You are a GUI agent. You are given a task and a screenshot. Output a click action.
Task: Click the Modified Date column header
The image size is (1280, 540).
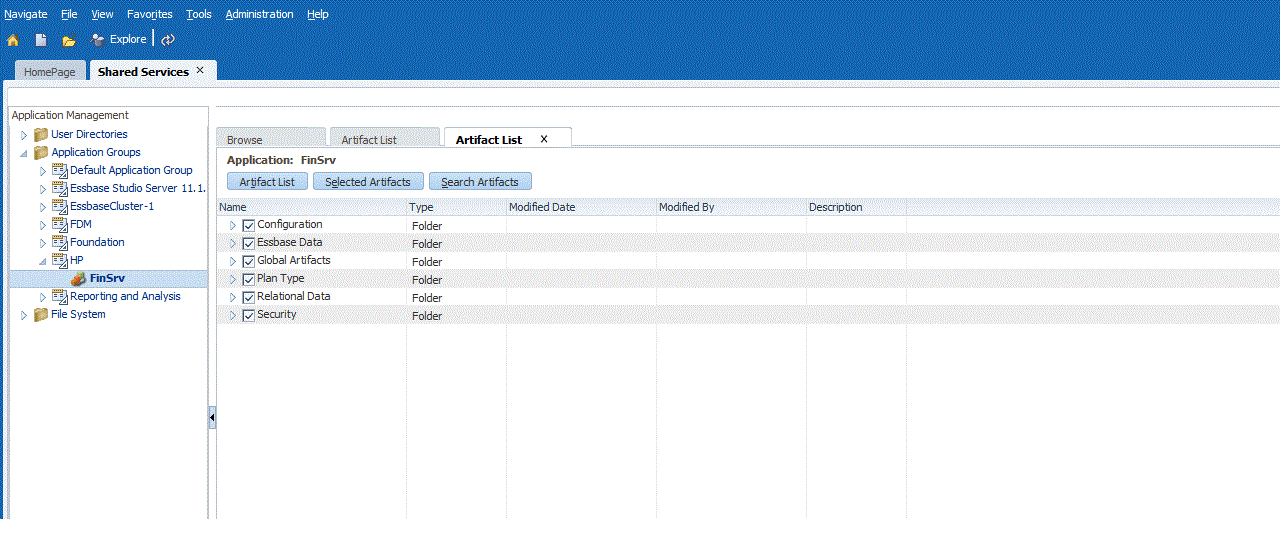tap(582, 207)
